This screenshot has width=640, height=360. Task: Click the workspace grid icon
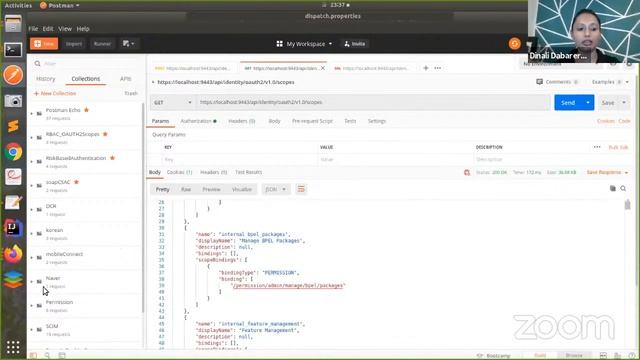(x=280, y=44)
